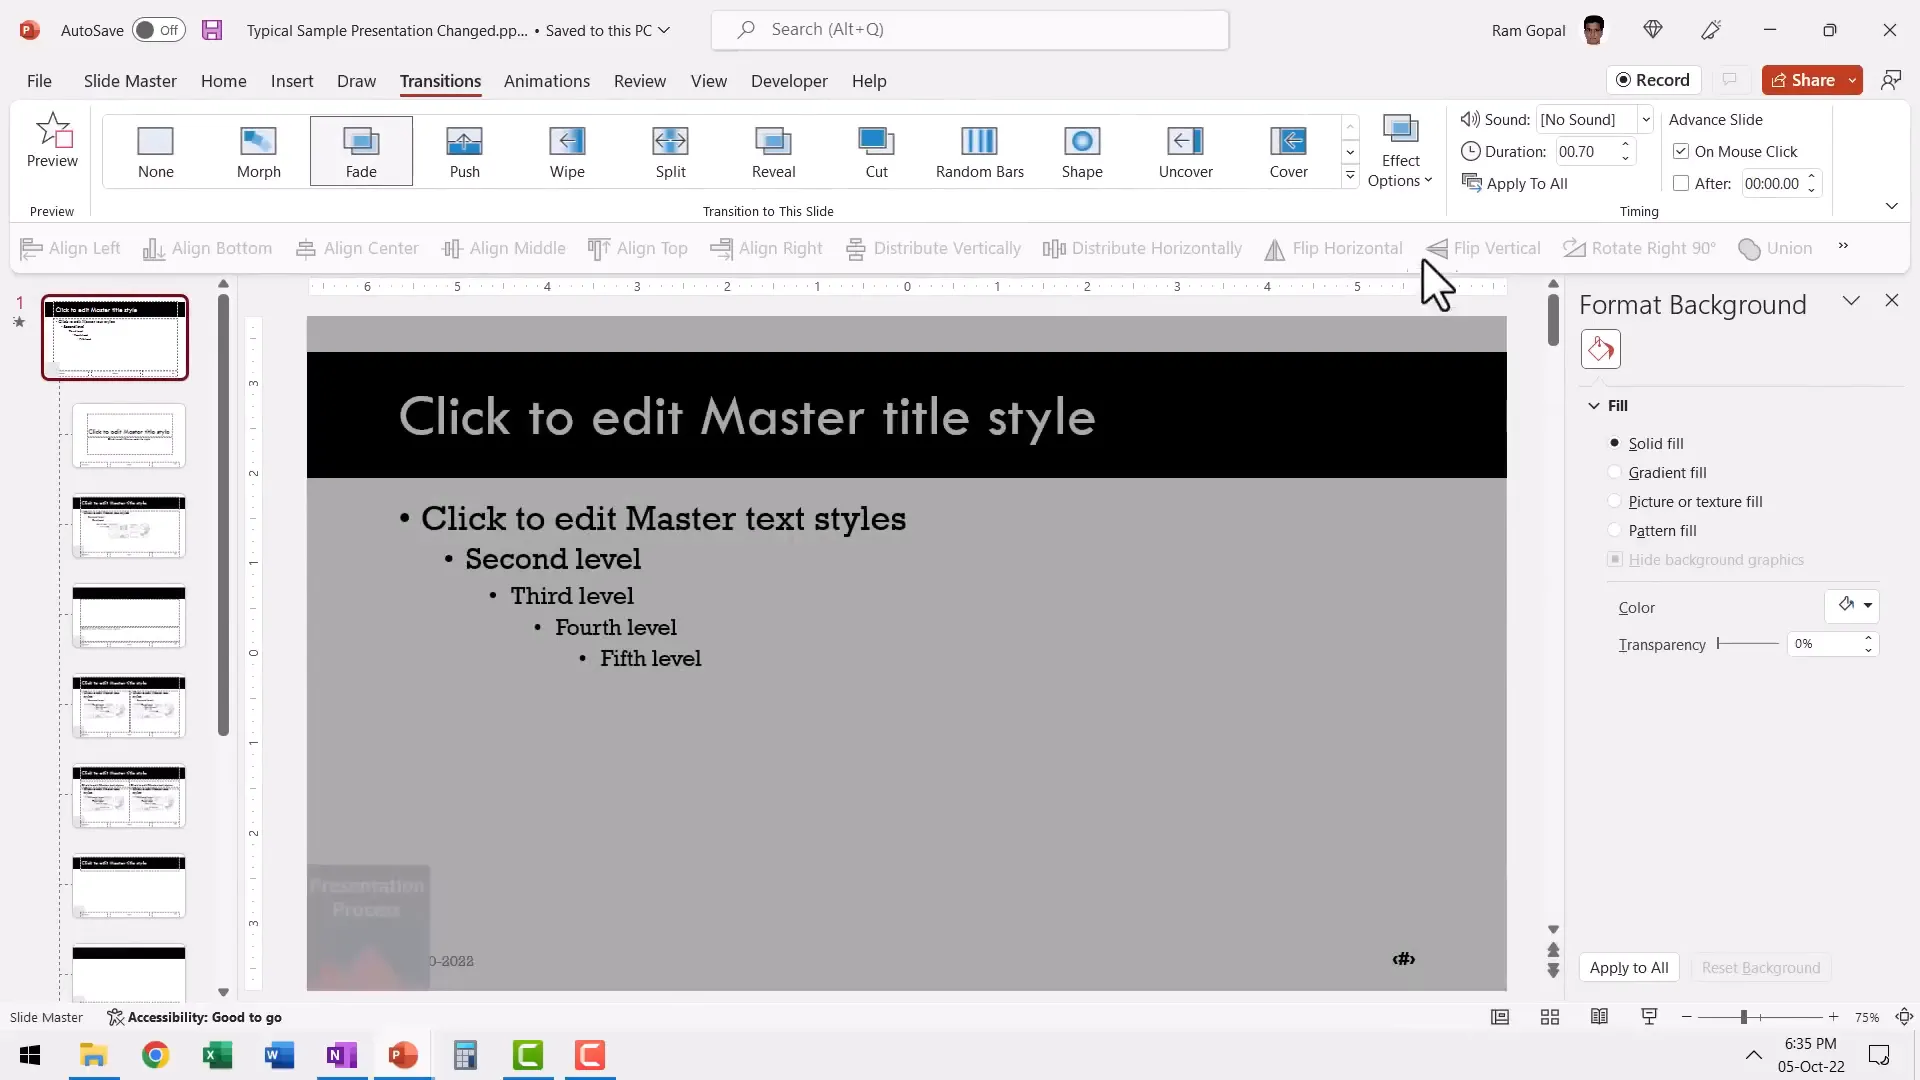Select Picture or texture fill

(1614, 501)
